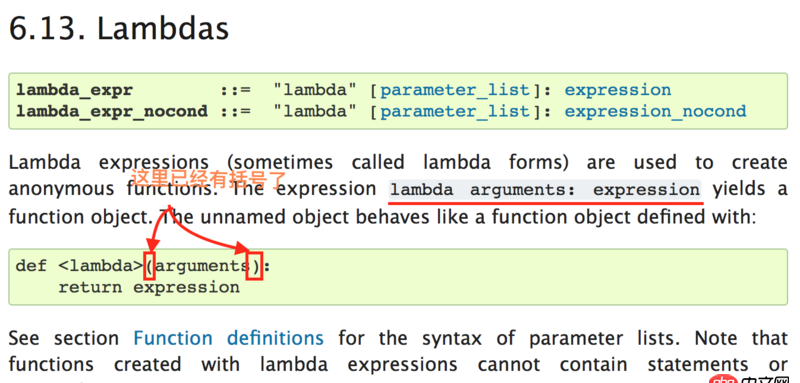Click the return expression code line

point(148,287)
